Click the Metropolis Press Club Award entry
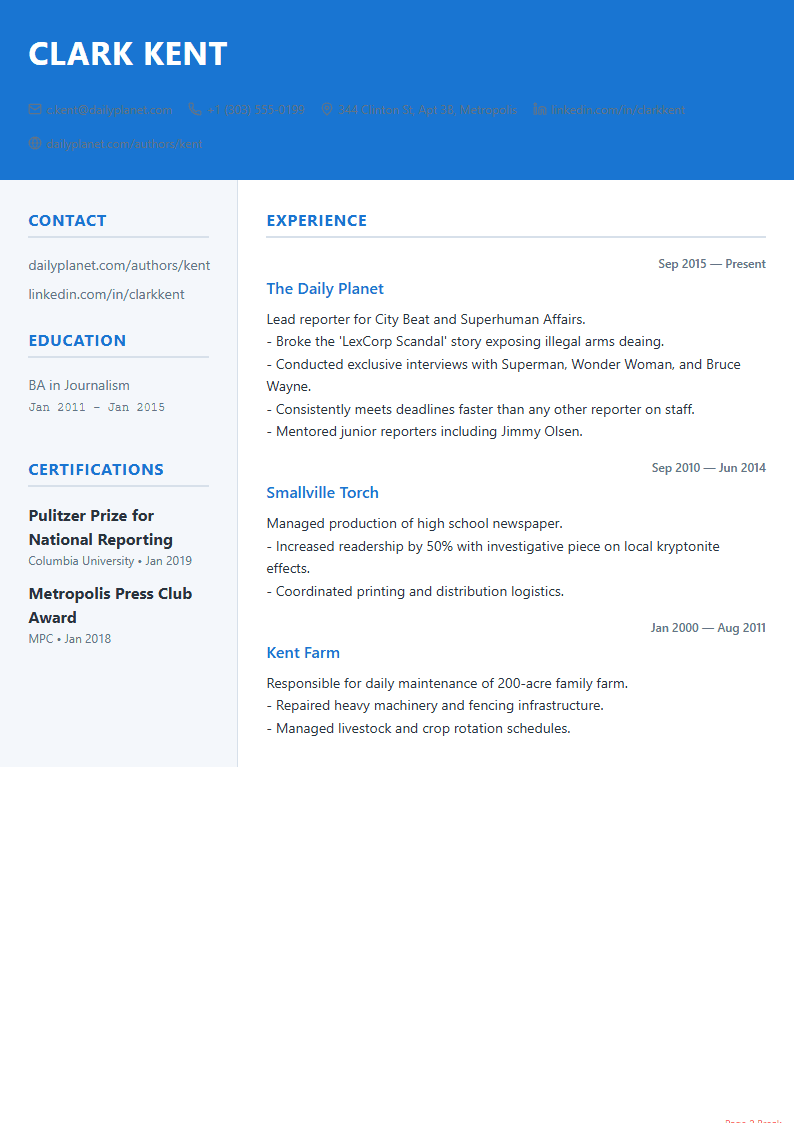The width and height of the screenshot is (794, 1123). (110, 605)
